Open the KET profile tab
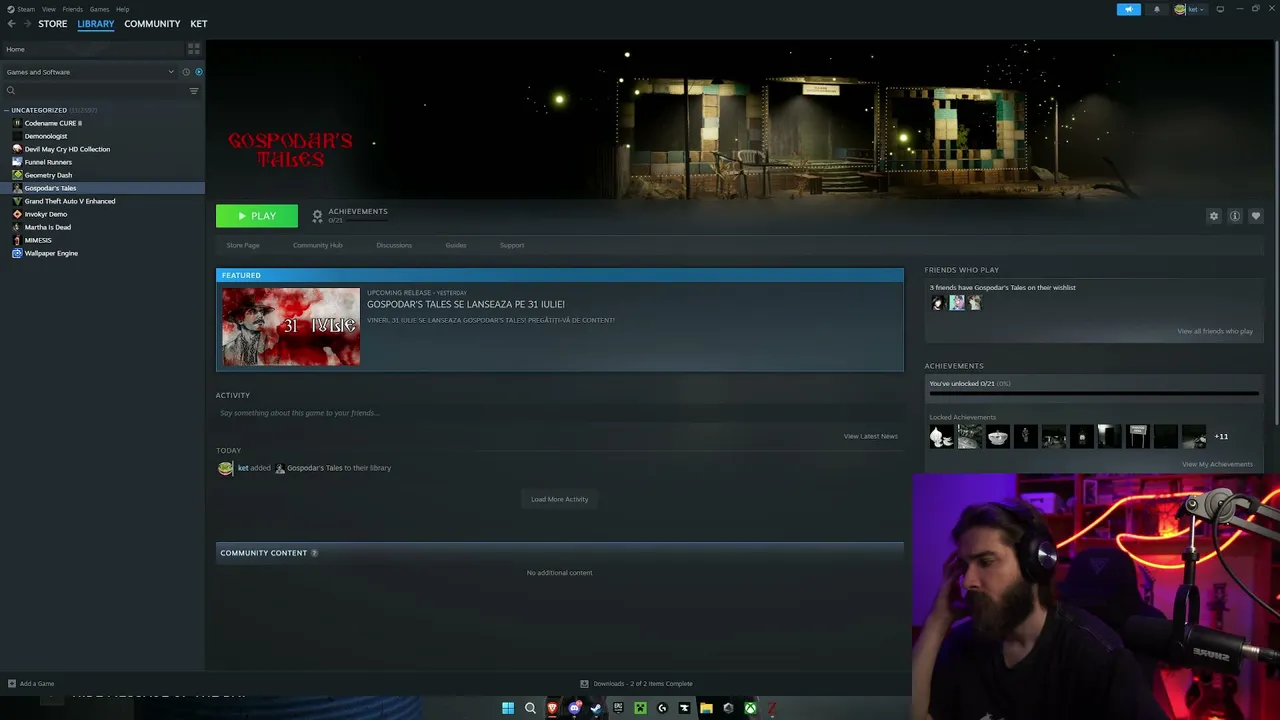Viewport: 1280px width, 720px height. click(199, 24)
